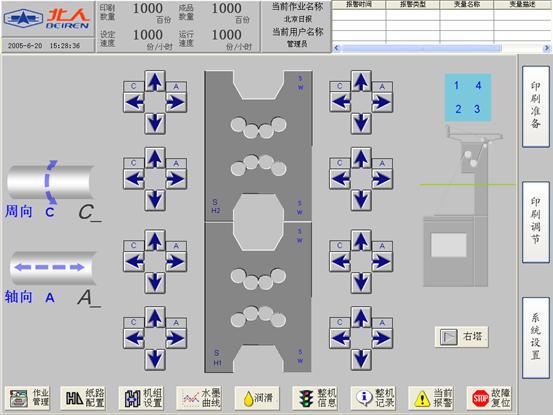Viewport: 553px width, 415px height.
Task: Open 机组设置 unit settings
Action: pos(142,398)
